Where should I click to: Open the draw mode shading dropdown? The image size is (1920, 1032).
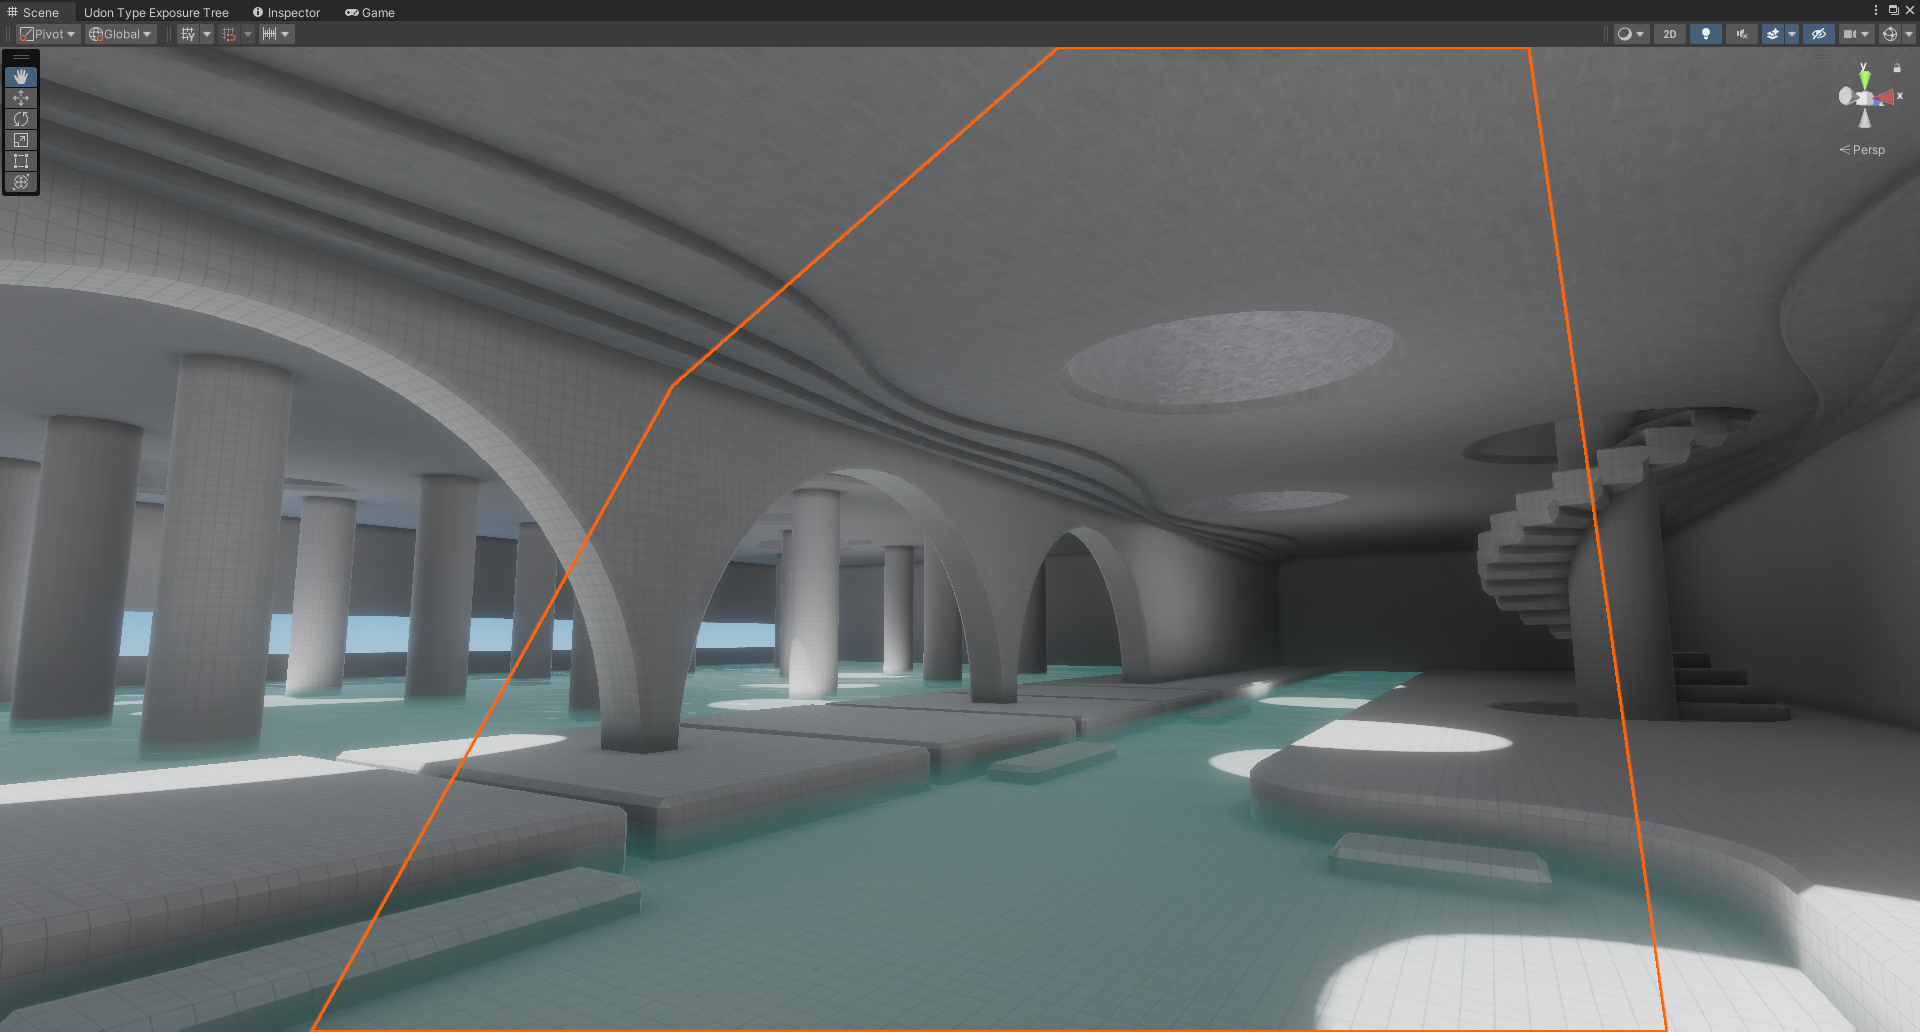(x=1630, y=34)
